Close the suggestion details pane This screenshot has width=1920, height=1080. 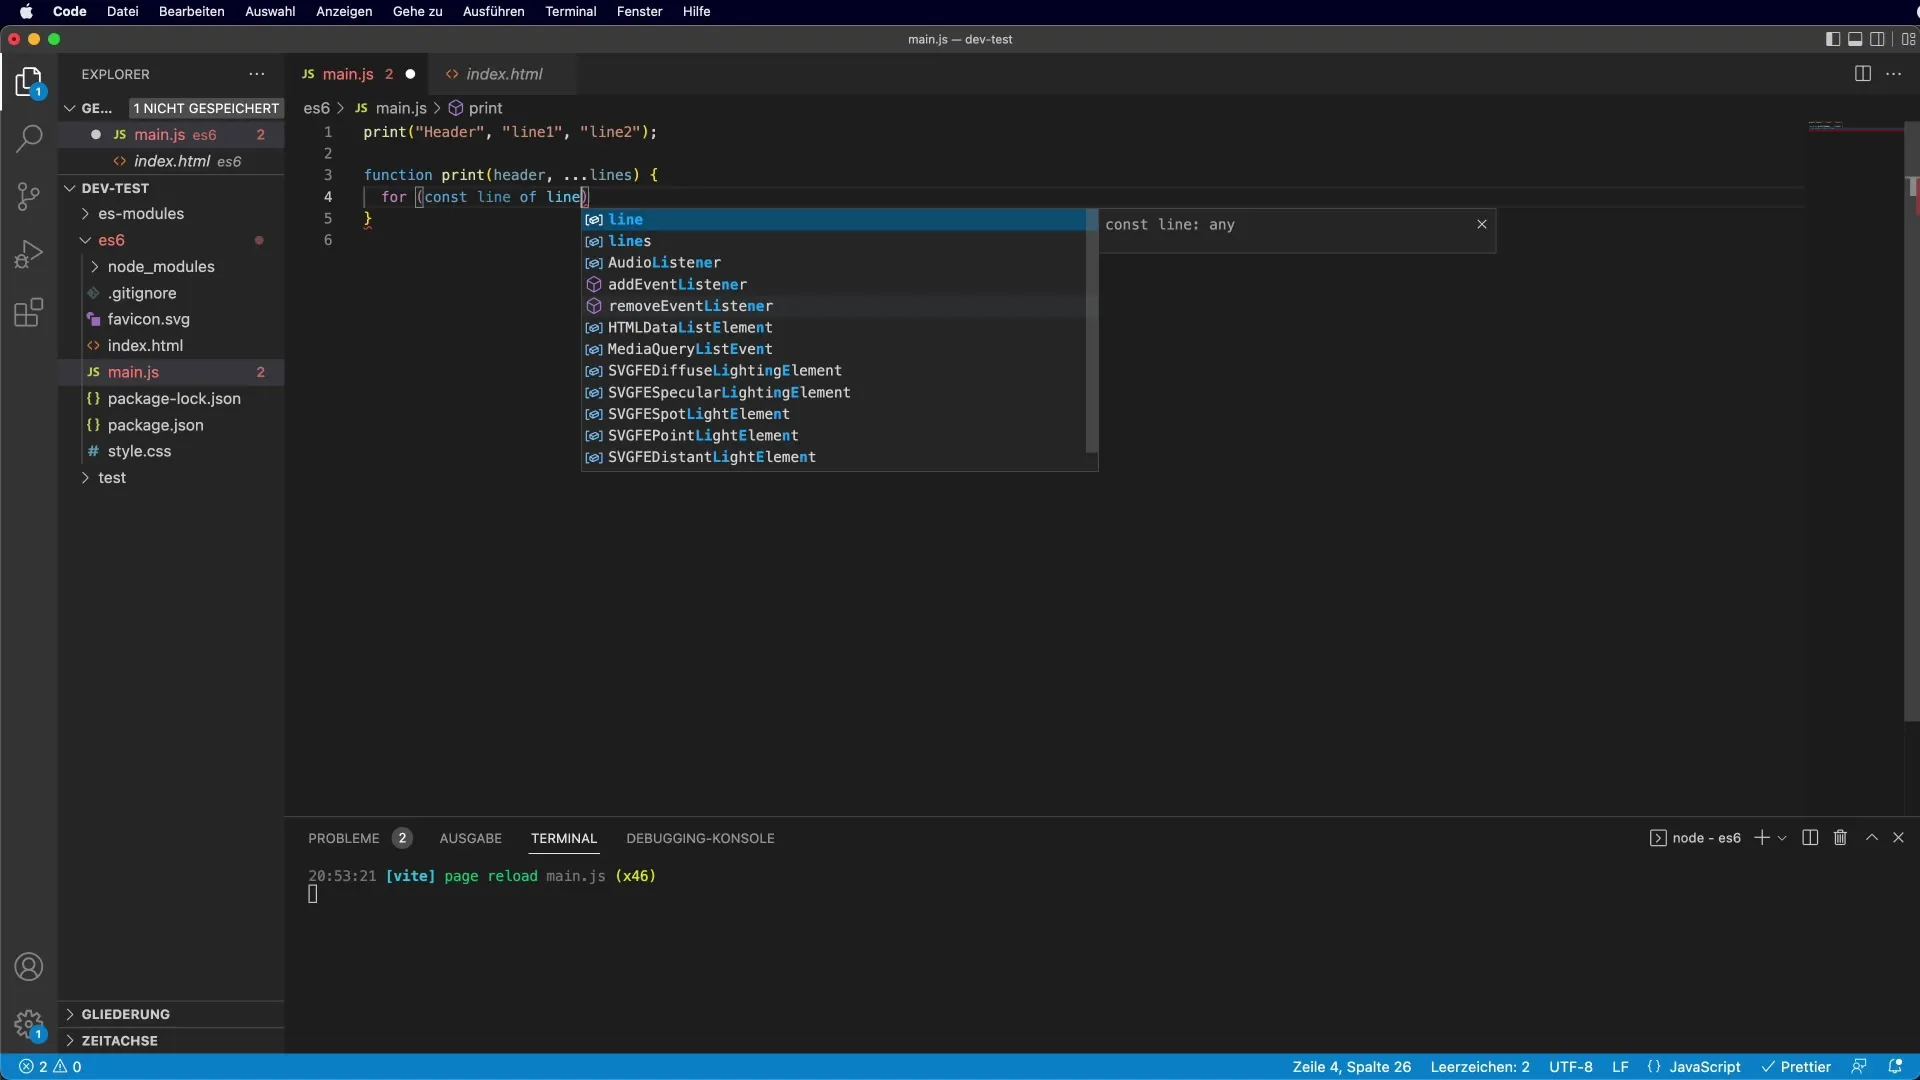point(1482,224)
